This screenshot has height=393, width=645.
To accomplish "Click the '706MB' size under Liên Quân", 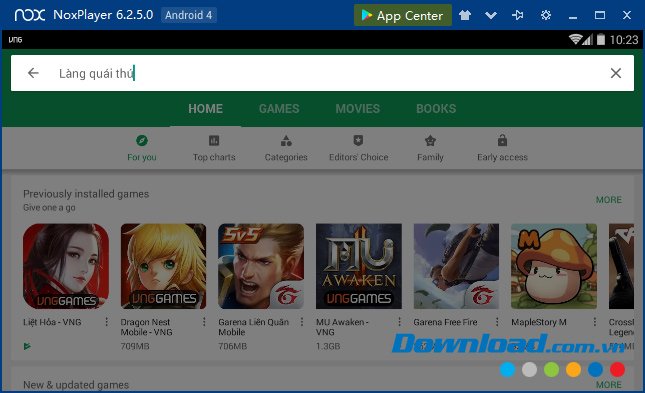I will (232, 346).
